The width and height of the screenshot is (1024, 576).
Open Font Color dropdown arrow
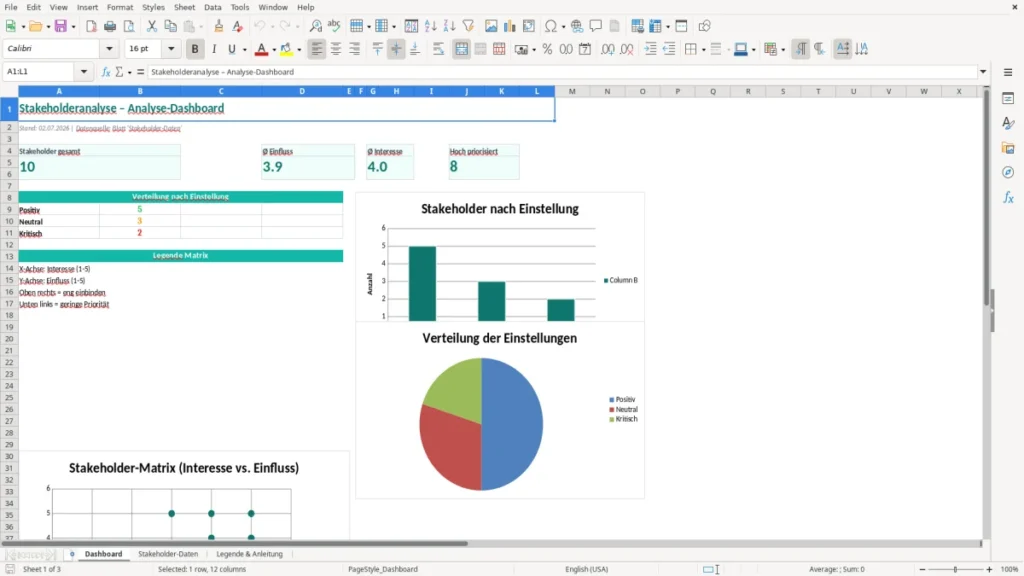tap(274, 49)
